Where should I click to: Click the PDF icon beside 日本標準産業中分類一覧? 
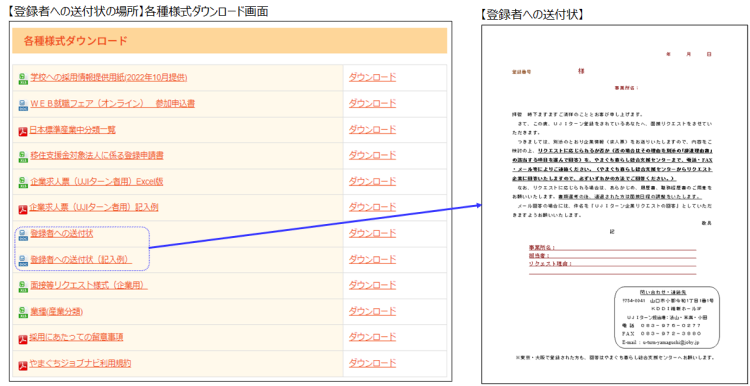pyautogui.click(x=23, y=131)
